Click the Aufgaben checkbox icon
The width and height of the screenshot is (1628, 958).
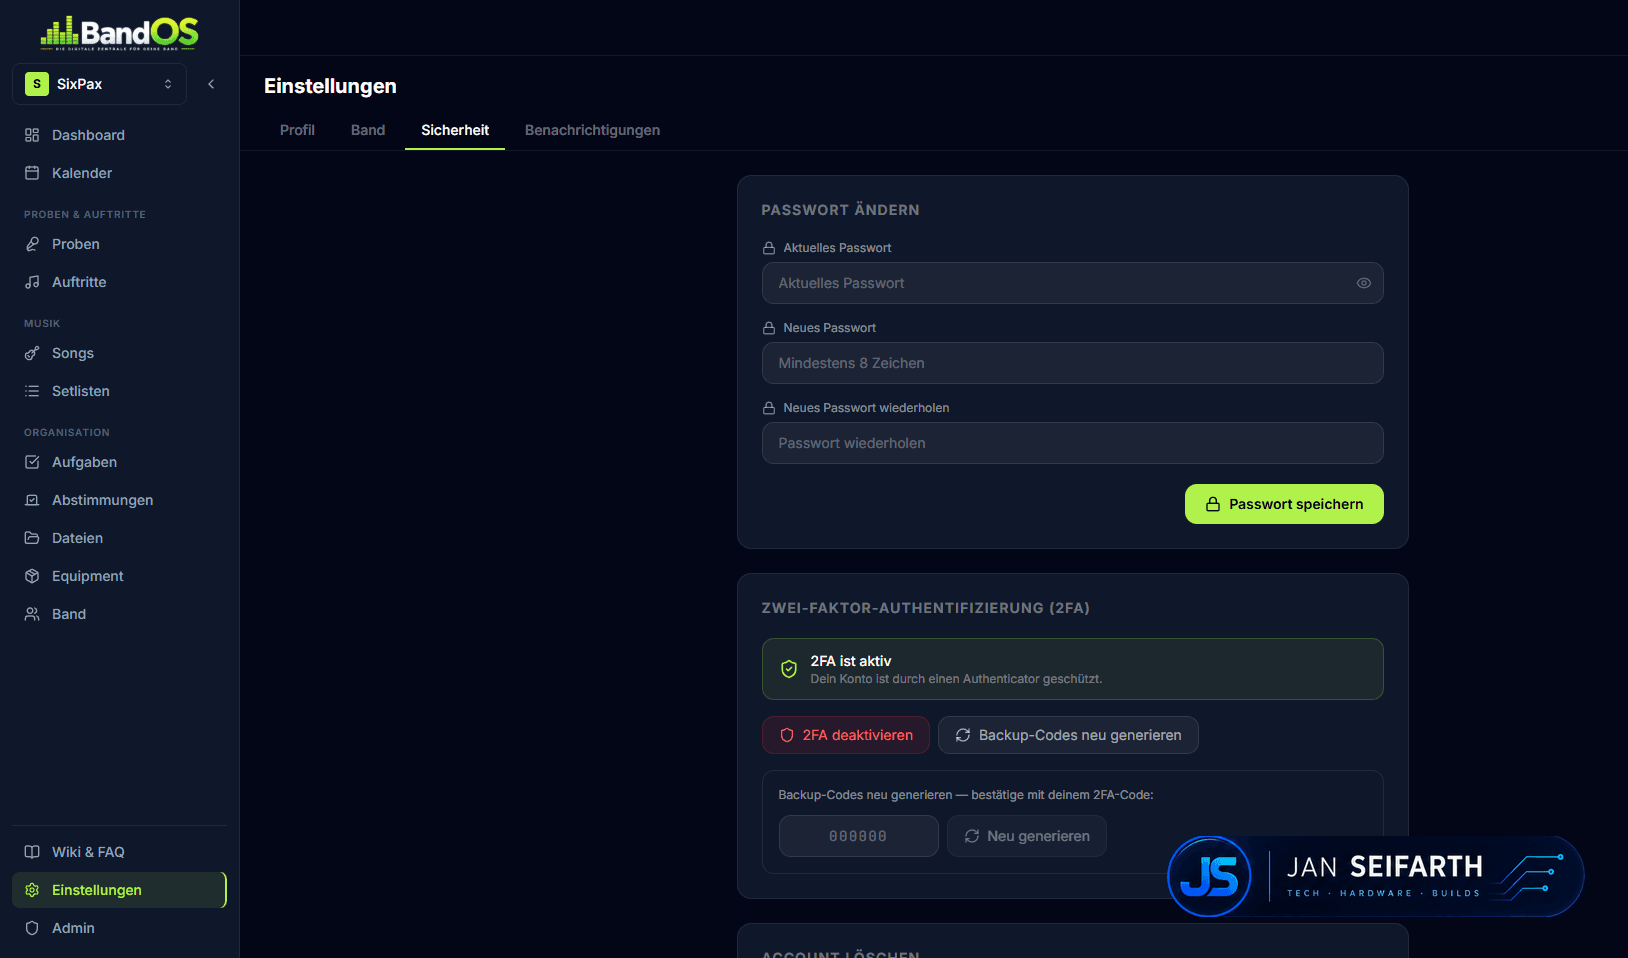coord(32,462)
